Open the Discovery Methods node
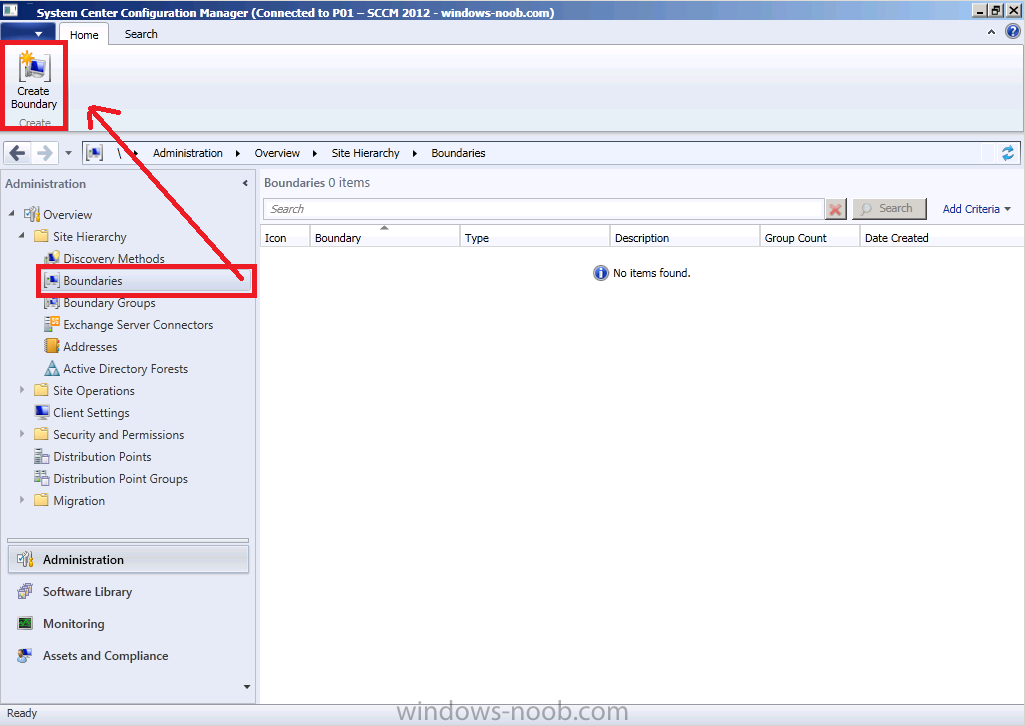The width and height of the screenshot is (1025, 726). pos(114,259)
